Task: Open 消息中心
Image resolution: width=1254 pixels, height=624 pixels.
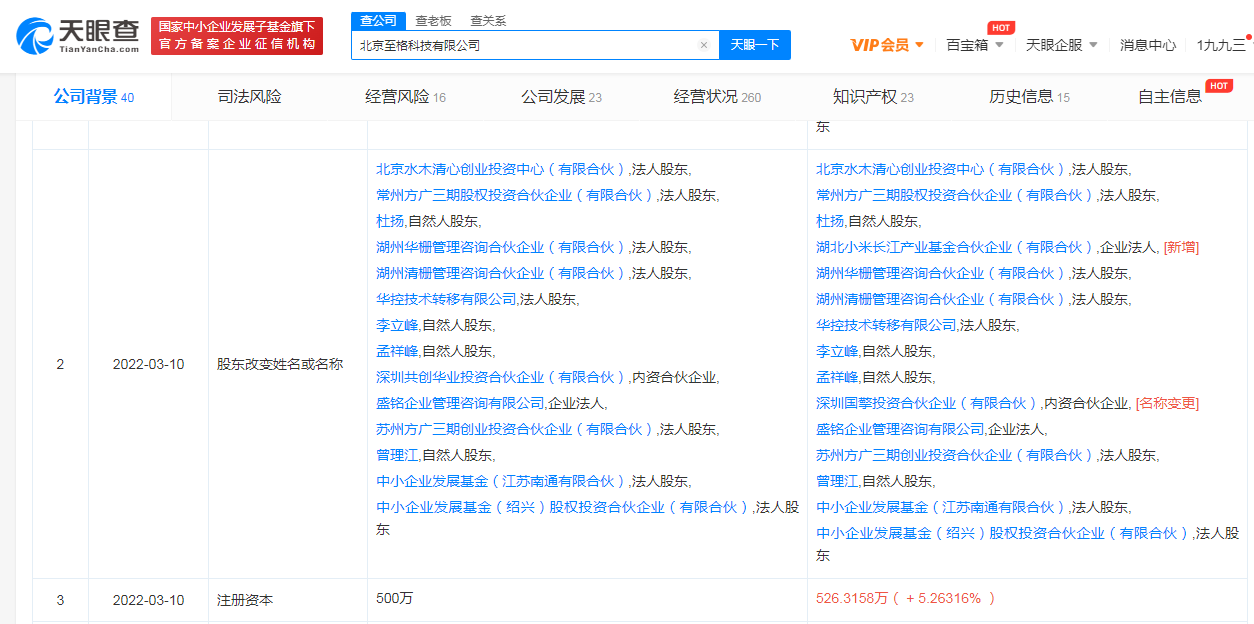Action: 1148,45
